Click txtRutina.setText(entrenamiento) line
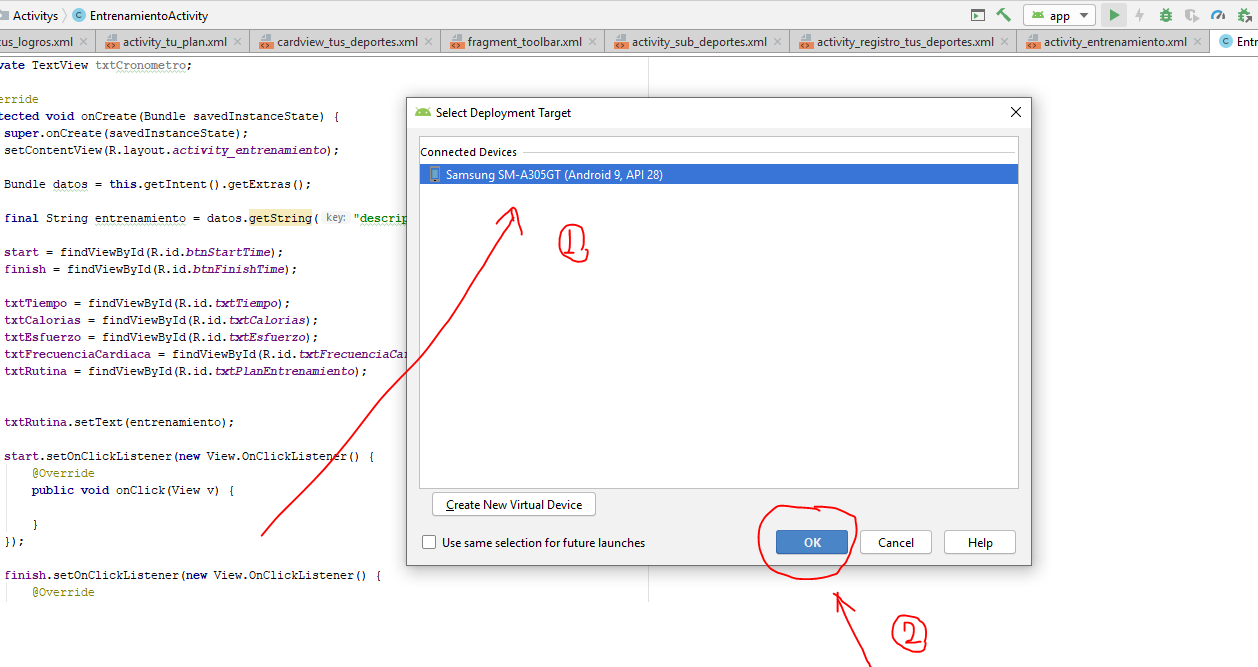Viewport: 1258px width, 667px height. [x=119, y=422]
